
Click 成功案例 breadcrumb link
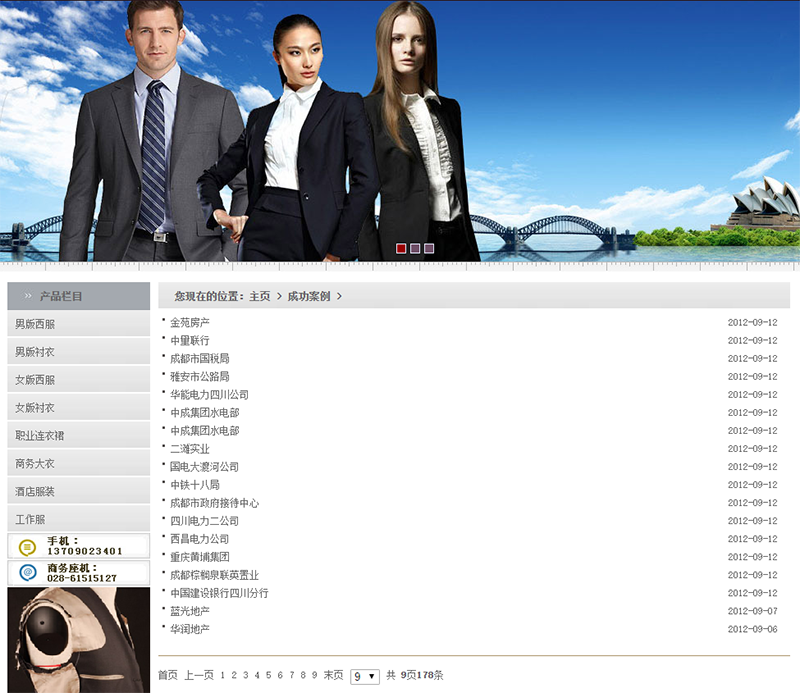tap(308, 296)
